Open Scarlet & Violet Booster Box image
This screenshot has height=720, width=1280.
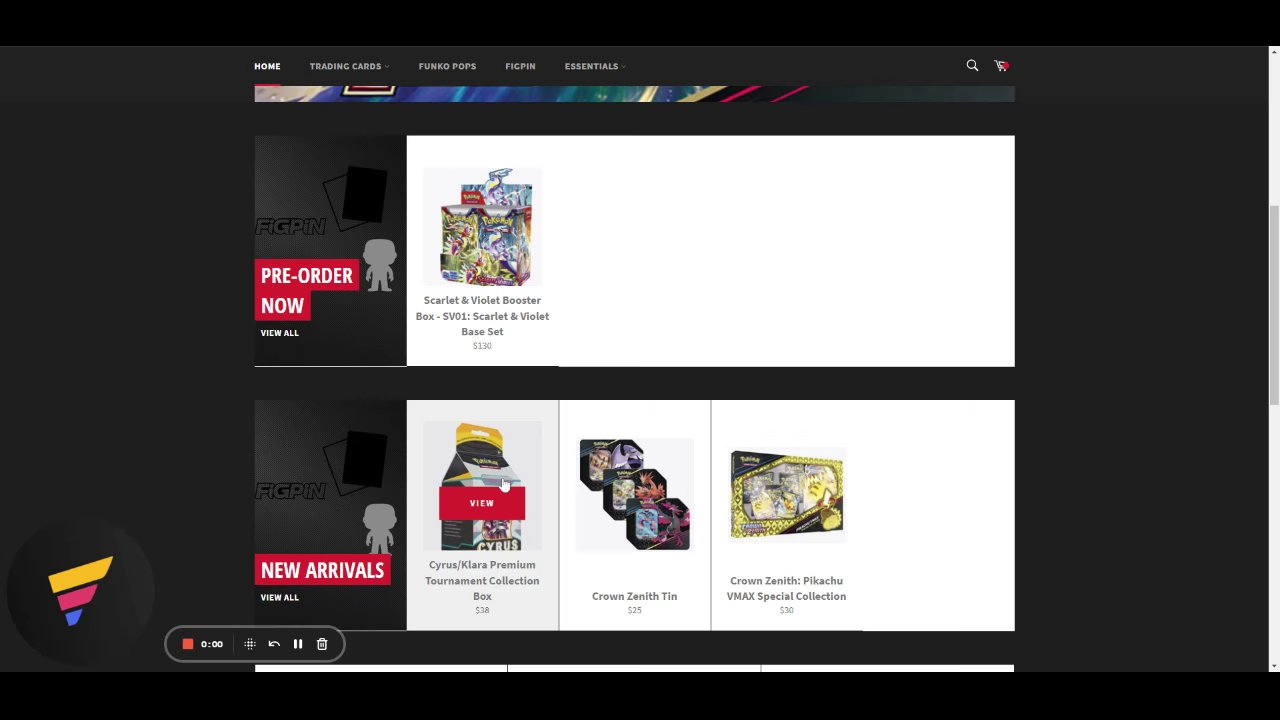click(482, 227)
